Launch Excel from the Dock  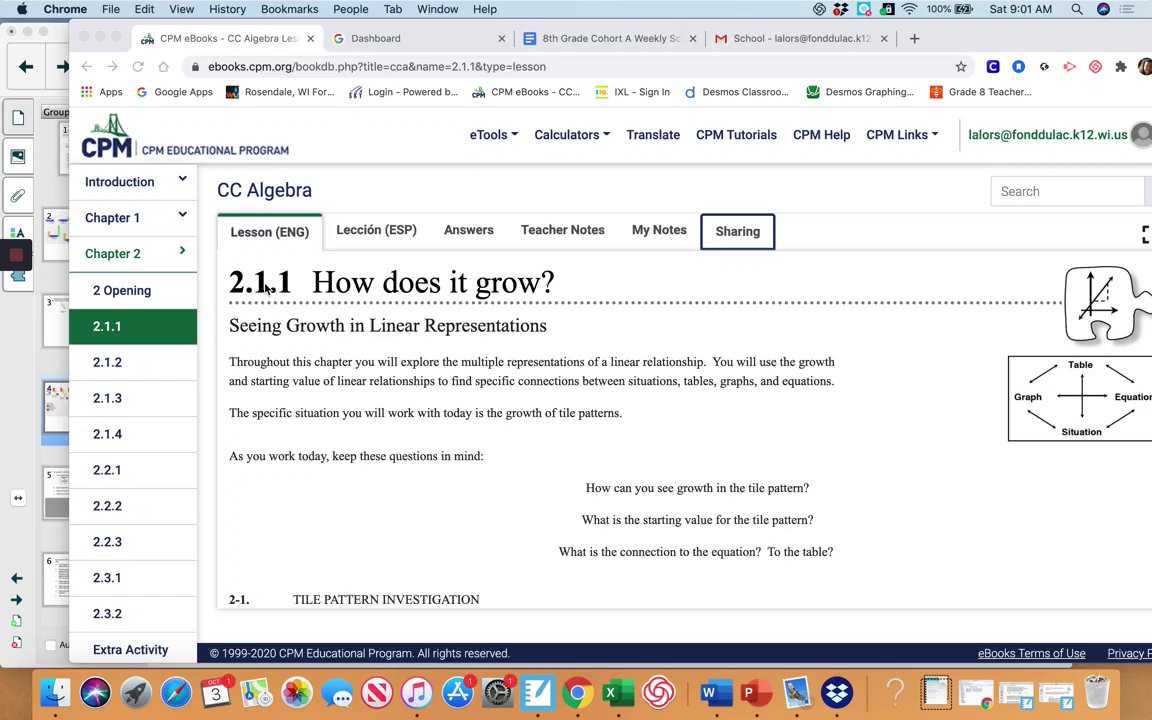coord(618,692)
